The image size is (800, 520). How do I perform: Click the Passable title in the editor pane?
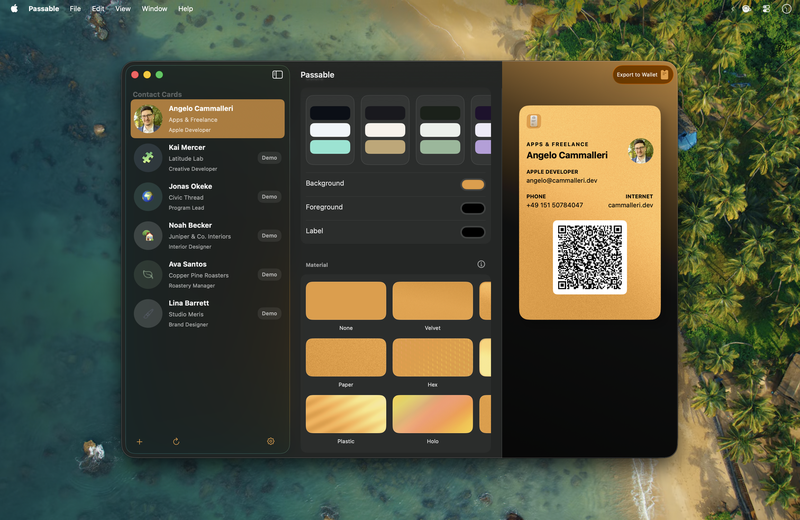317,75
